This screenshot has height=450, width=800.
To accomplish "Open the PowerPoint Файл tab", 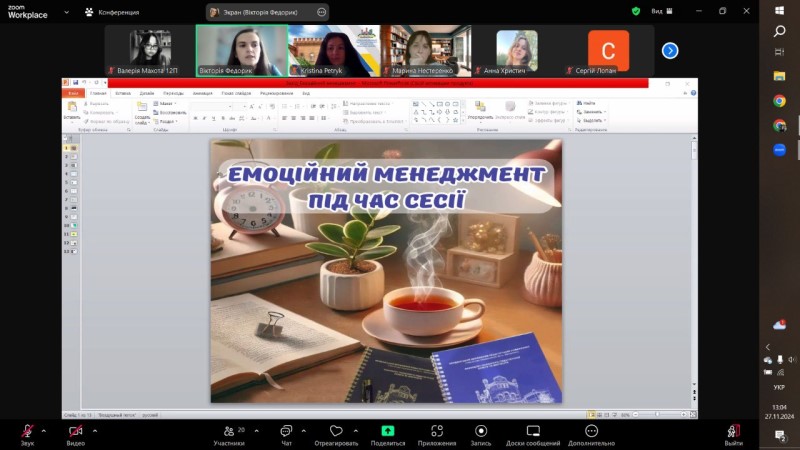I will click(73, 93).
